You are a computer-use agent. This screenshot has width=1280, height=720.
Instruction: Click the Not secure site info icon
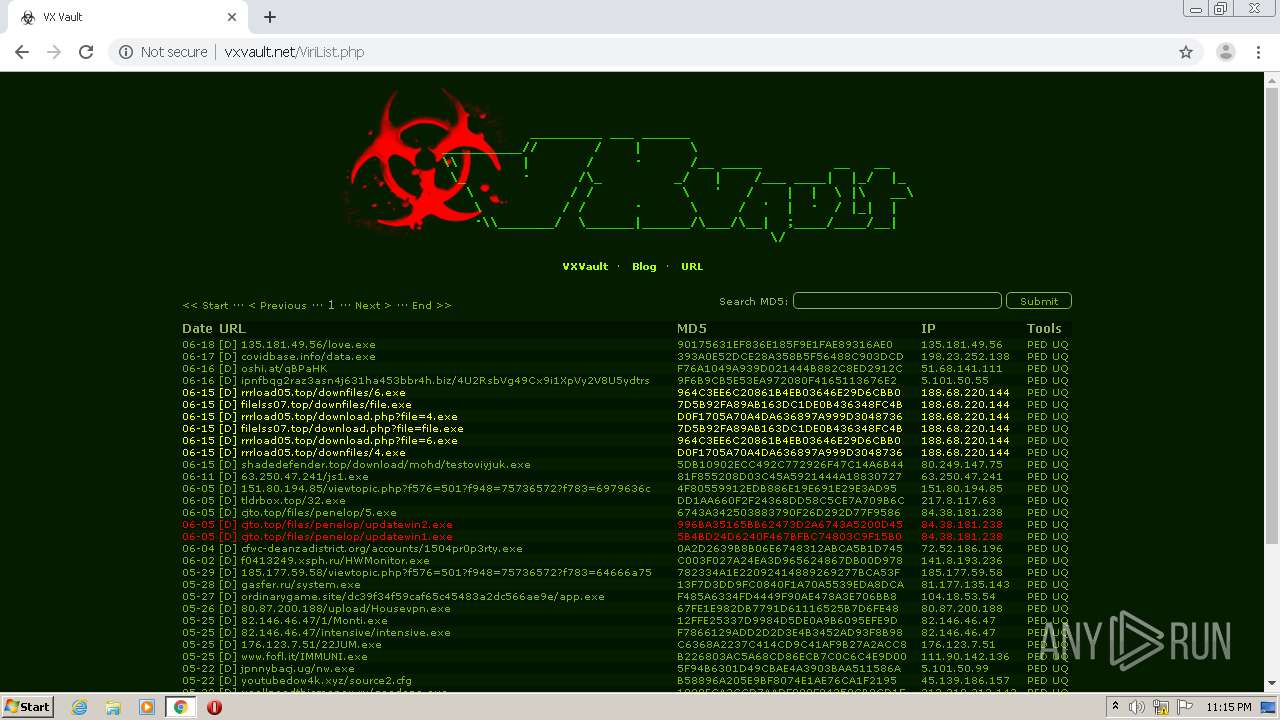[x=126, y=52]
